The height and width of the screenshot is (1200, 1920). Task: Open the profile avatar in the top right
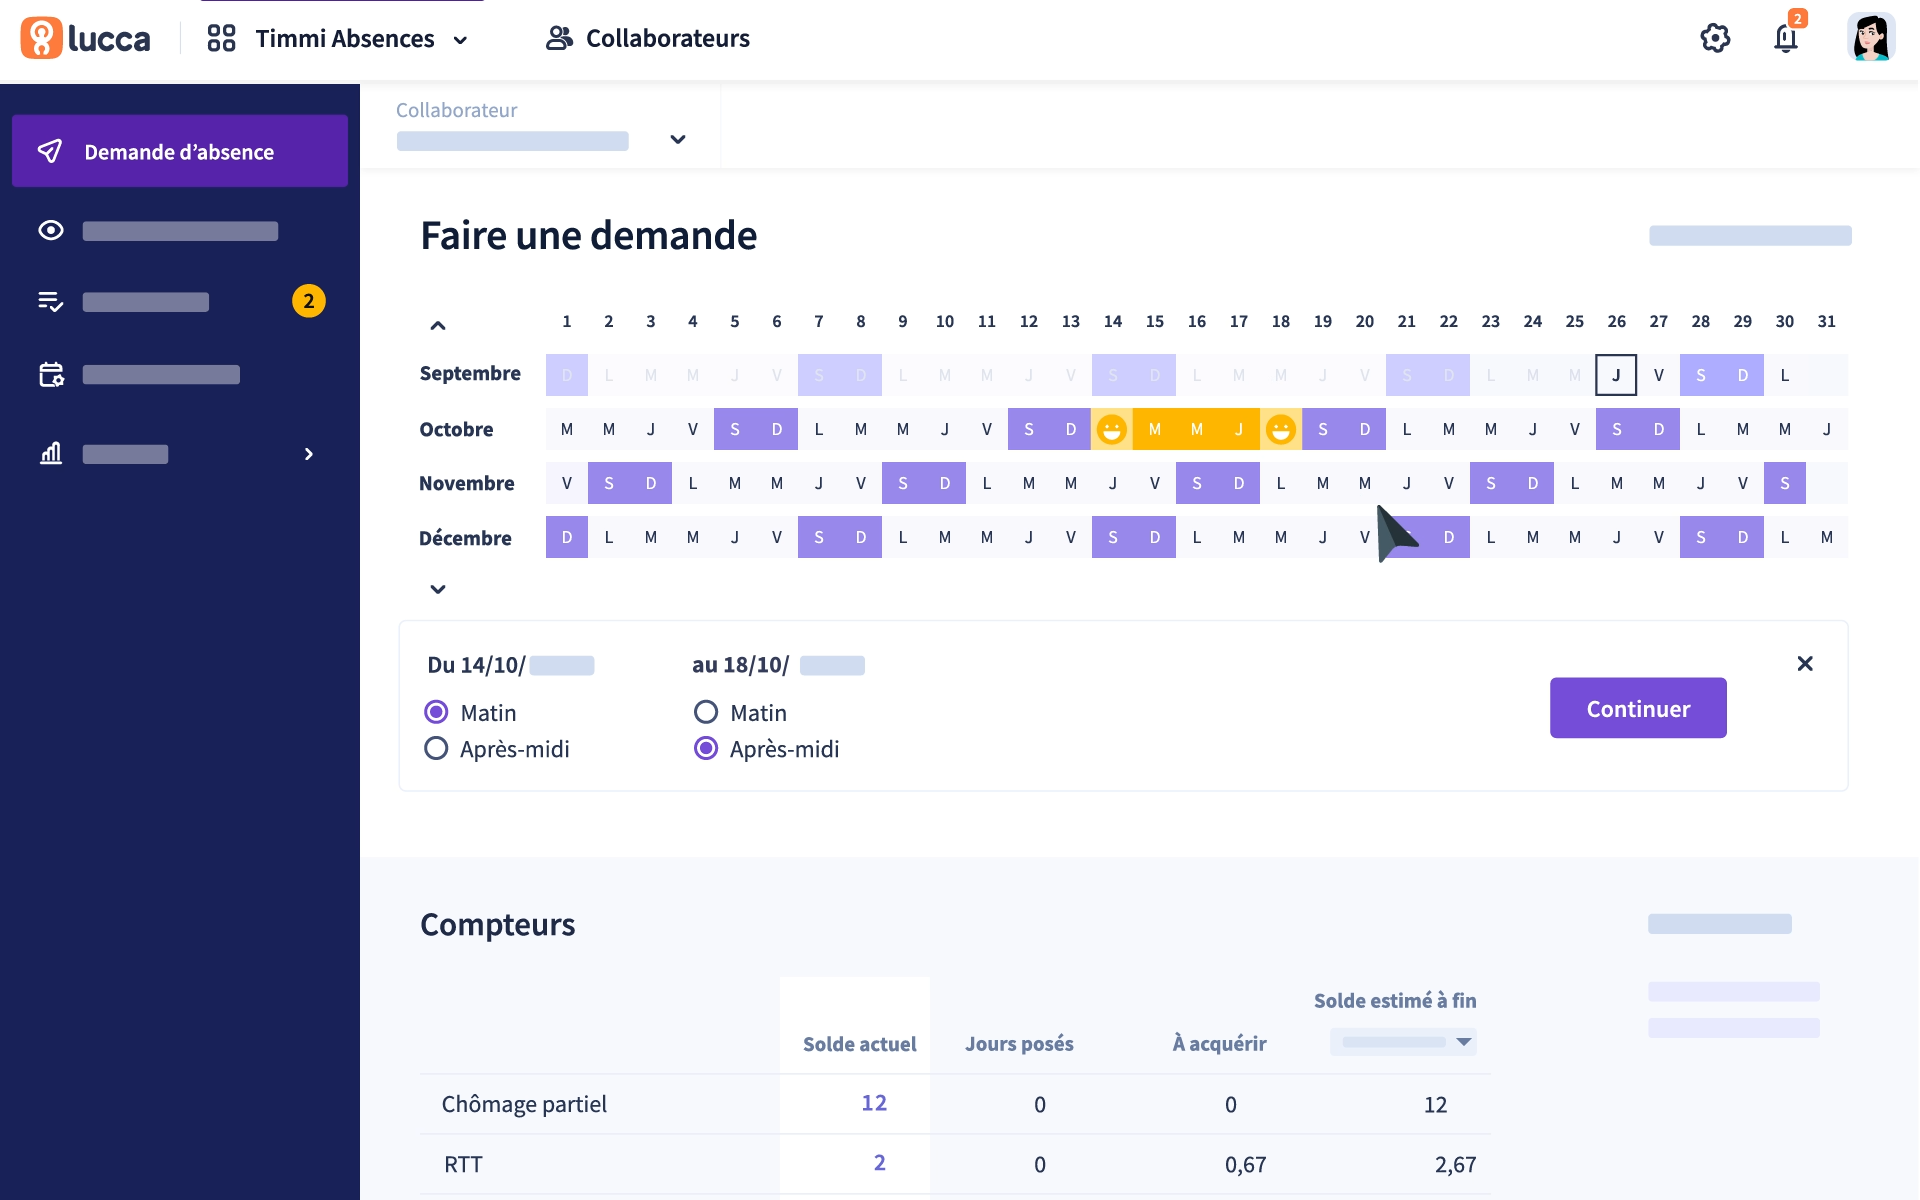(1871, 37)
